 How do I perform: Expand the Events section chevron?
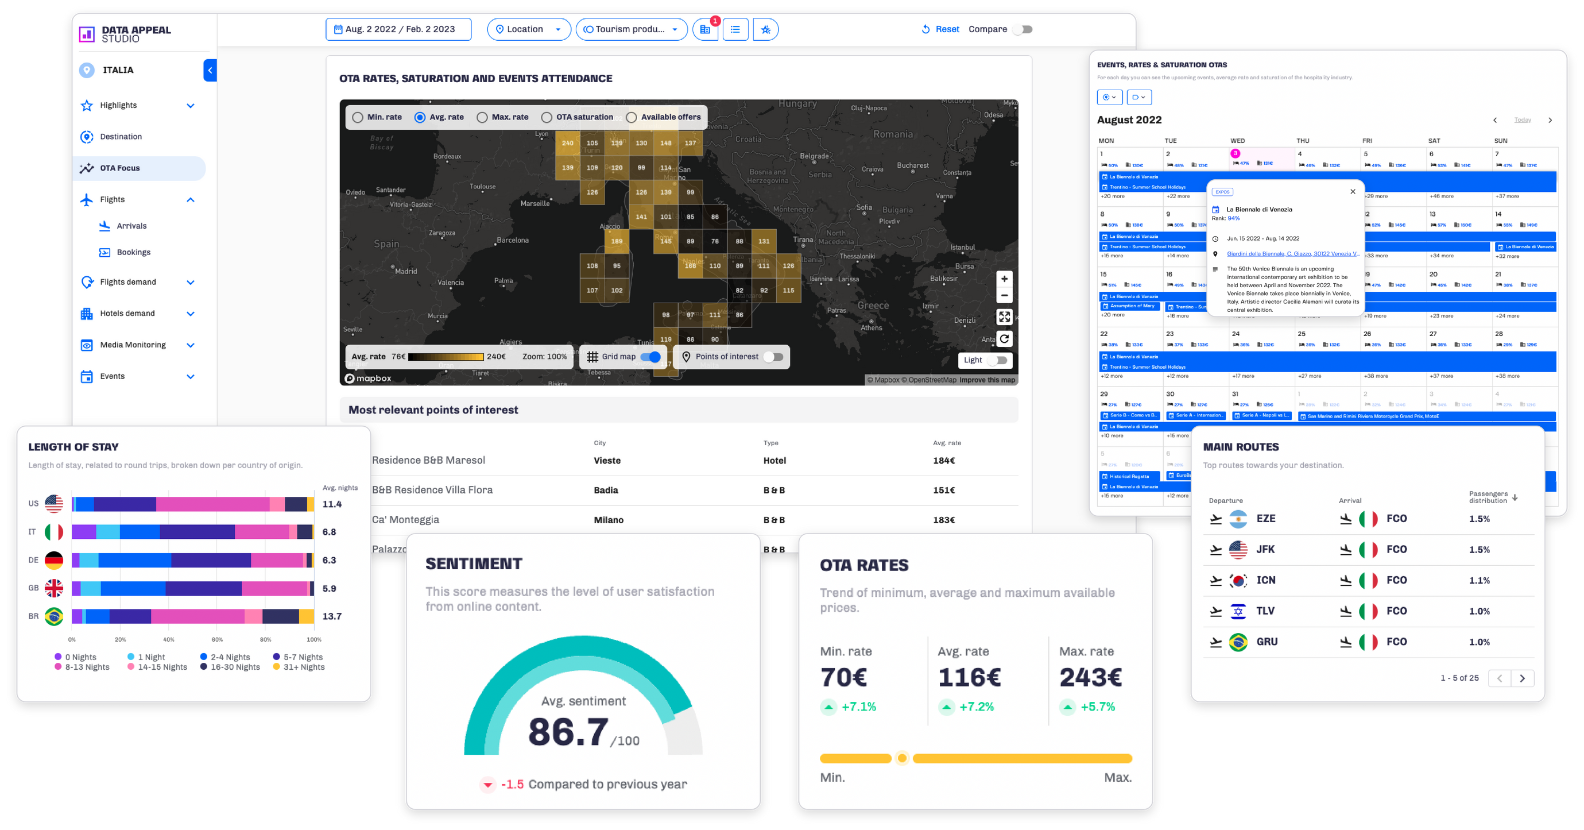tap(190, 377)
